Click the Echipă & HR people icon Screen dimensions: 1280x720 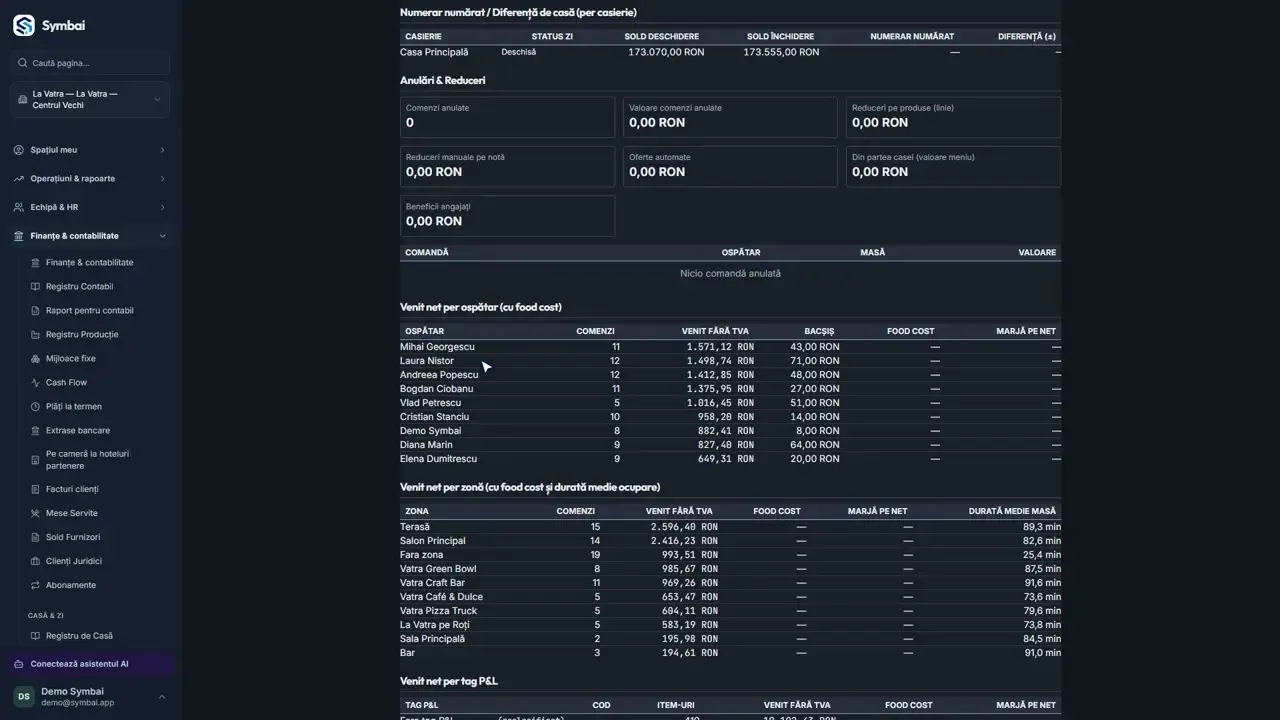(x=19, y=207)
